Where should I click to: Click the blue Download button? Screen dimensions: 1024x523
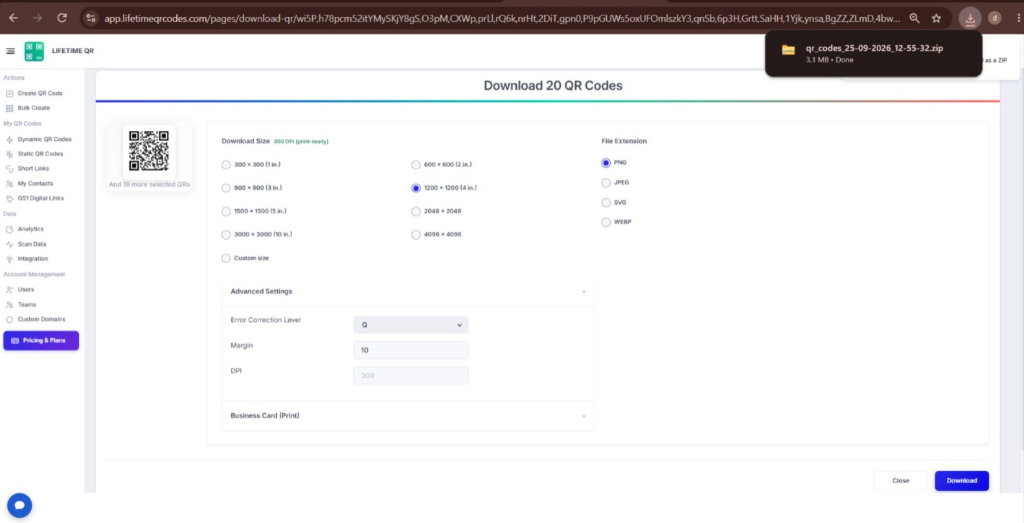point(961,481)
